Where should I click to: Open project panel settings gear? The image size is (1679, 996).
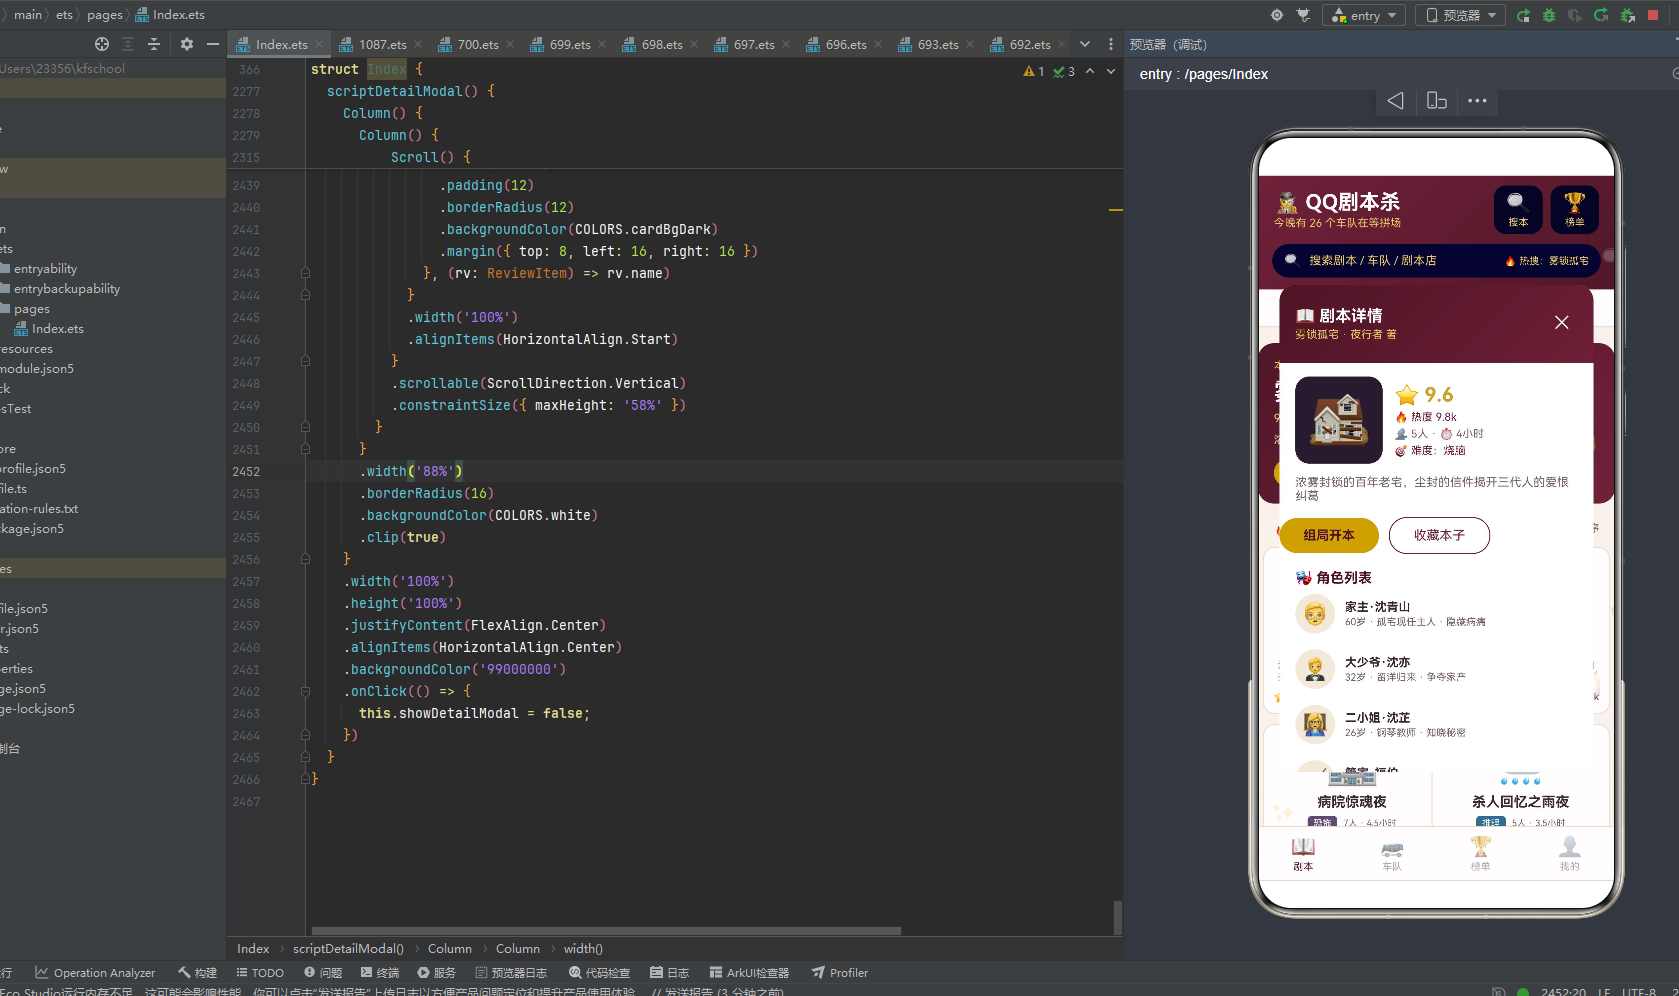point(187,44)
